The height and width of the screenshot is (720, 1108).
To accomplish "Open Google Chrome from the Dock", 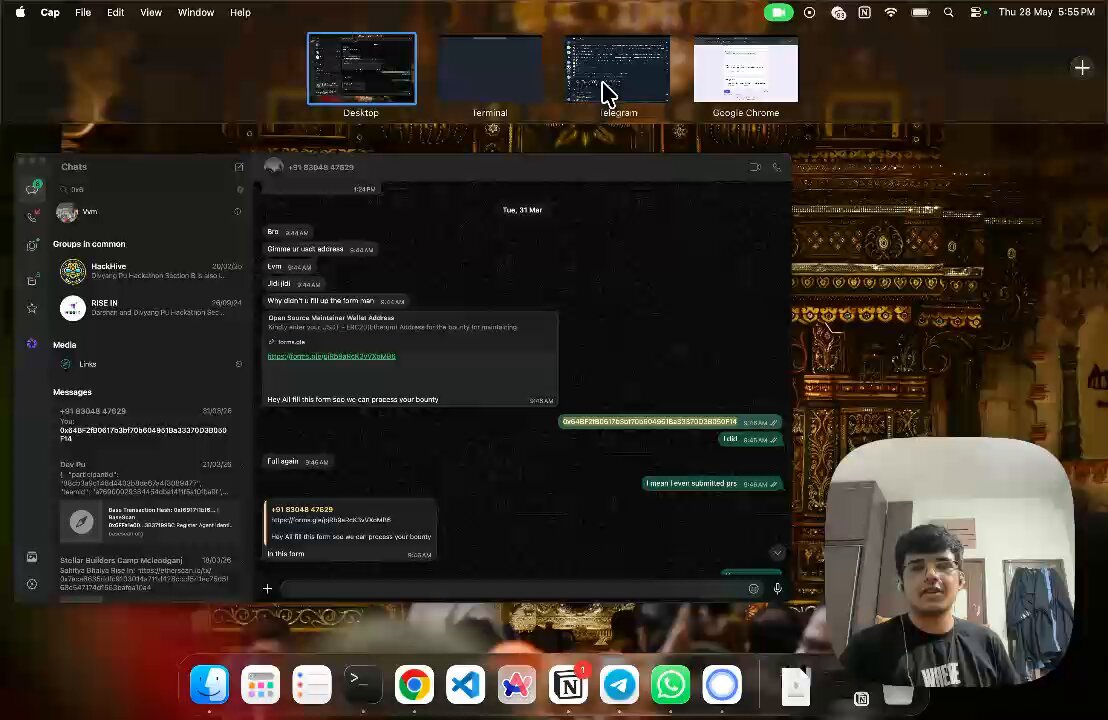I will 414,684.
